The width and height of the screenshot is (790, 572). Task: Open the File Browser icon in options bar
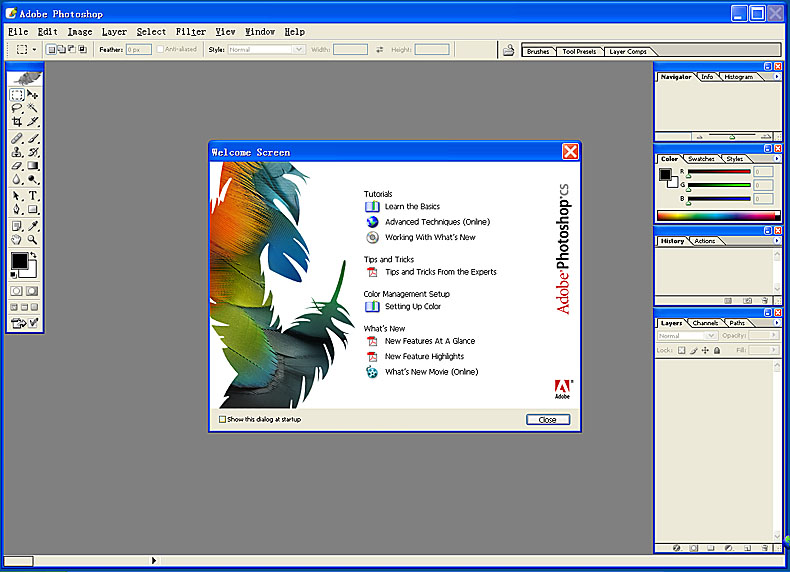point(508,49)
